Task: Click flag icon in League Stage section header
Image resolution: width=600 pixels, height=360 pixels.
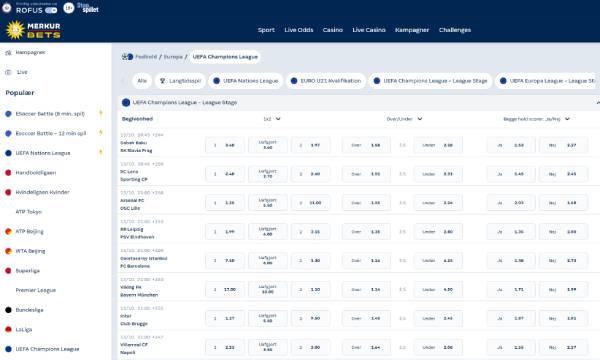Action: point(126,103)
